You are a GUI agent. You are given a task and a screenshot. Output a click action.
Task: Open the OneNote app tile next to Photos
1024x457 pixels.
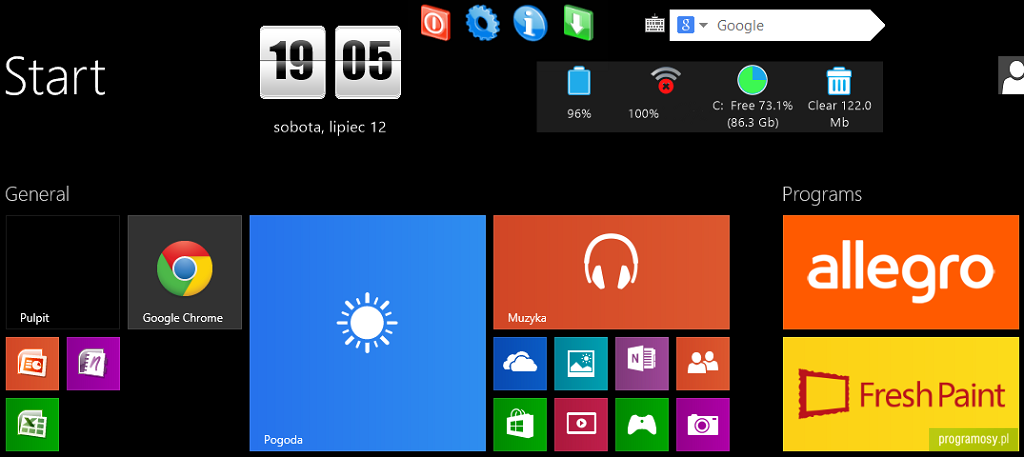click(642, 364)
